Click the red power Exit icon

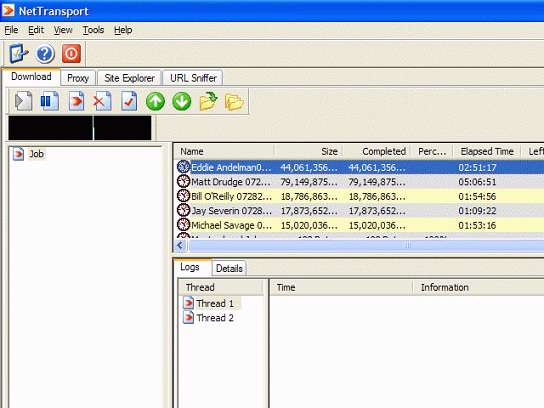71,53
